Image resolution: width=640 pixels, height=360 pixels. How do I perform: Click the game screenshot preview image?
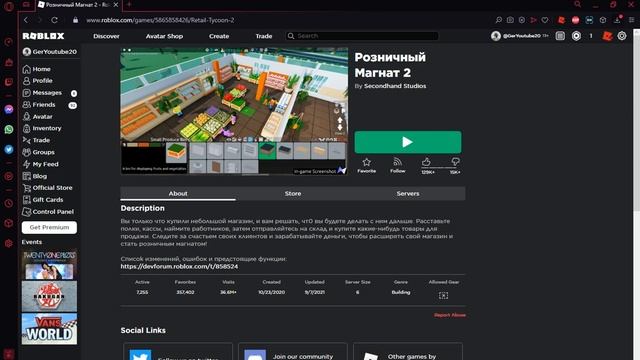pos(234,111)
